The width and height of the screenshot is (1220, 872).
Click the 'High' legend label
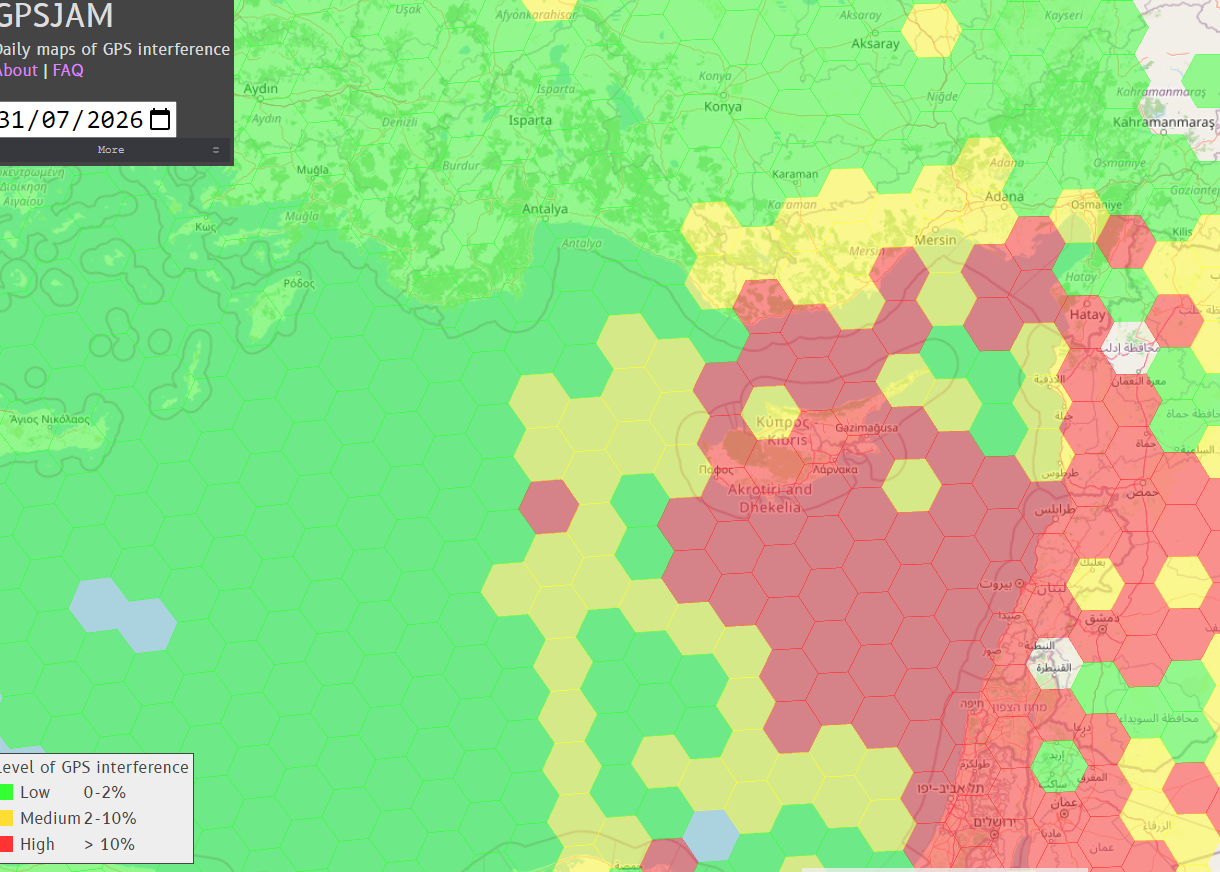pyautogui.click(x=37, y=844)
